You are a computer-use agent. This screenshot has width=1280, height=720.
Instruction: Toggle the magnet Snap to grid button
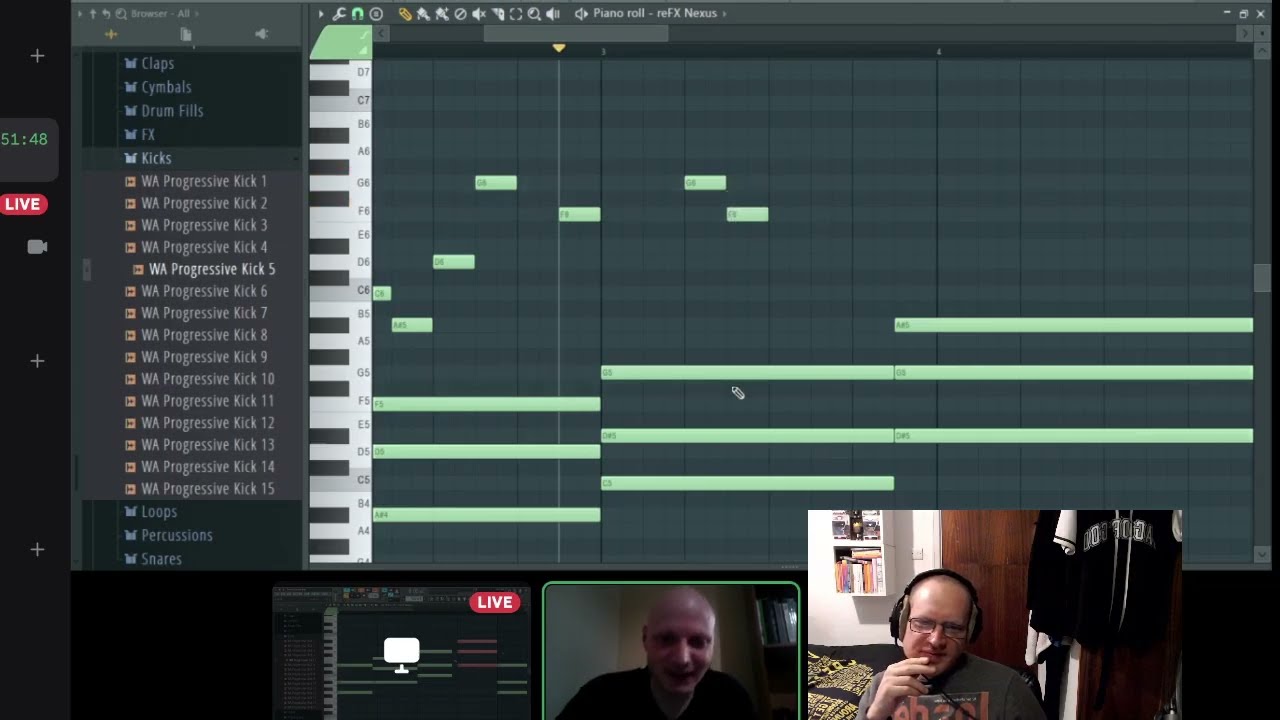[357, 14]
